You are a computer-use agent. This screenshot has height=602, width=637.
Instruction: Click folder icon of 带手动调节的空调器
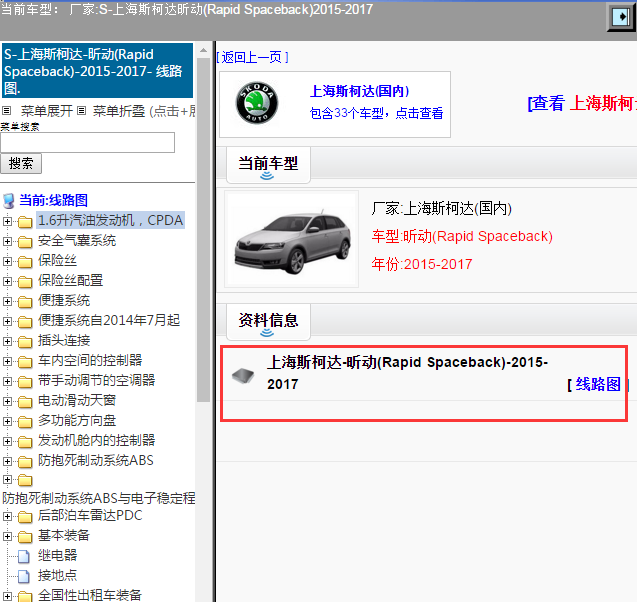click(x=25, y=381)
